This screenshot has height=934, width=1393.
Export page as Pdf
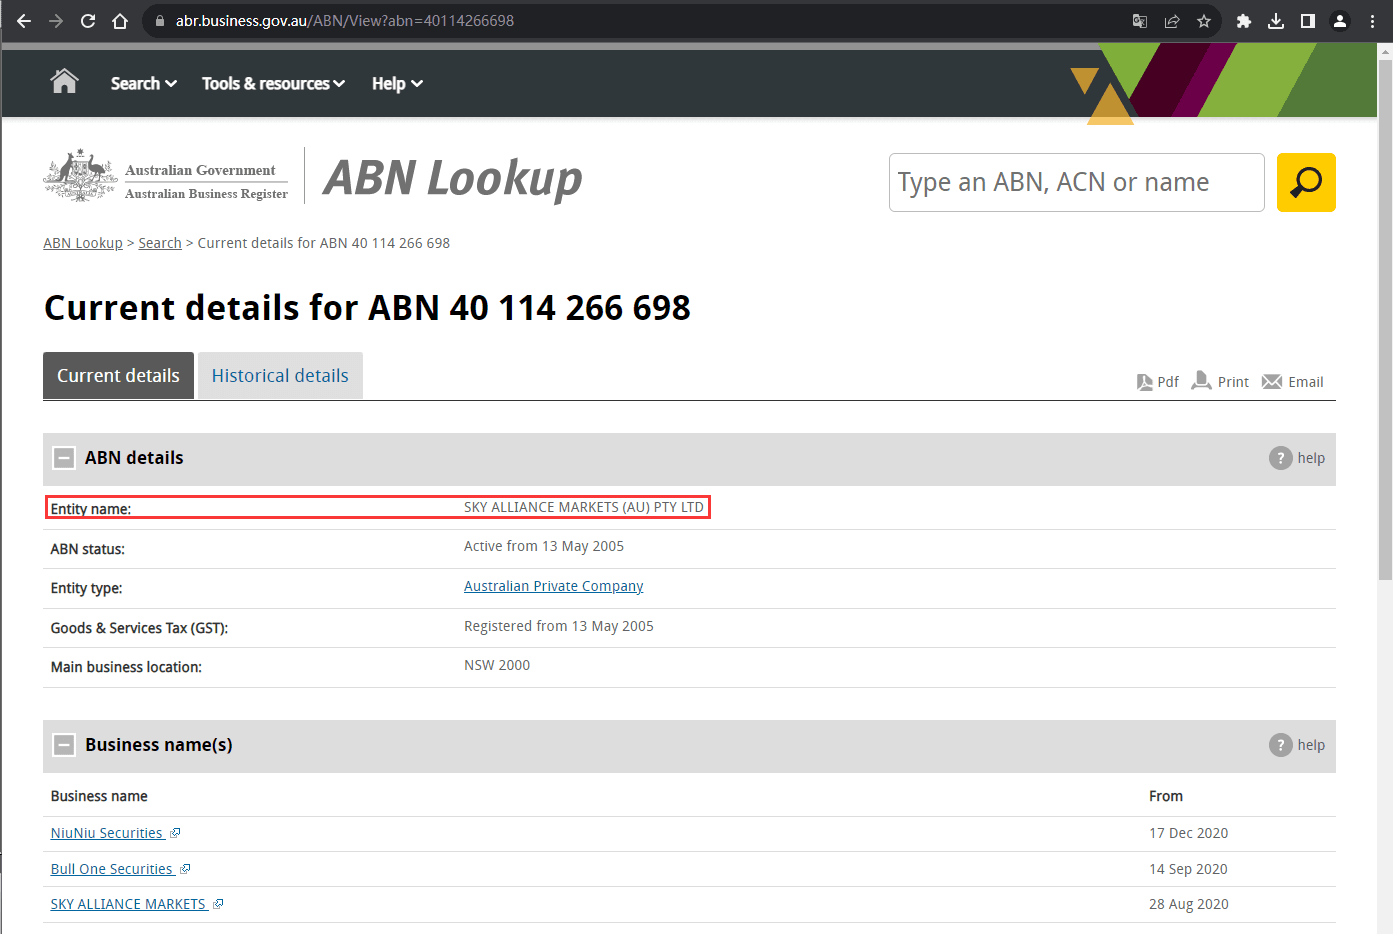click(1157, 382)
